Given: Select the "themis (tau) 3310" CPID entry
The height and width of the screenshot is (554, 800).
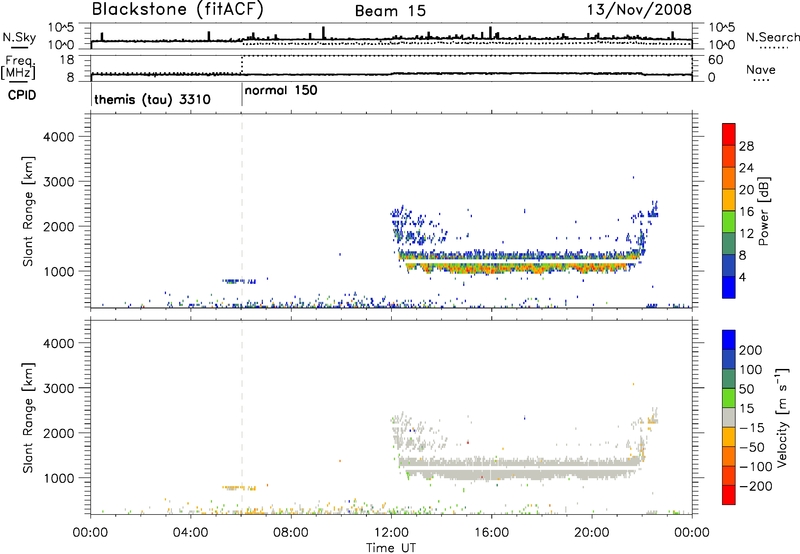Looking at the screenshot, I should [152, 99].
